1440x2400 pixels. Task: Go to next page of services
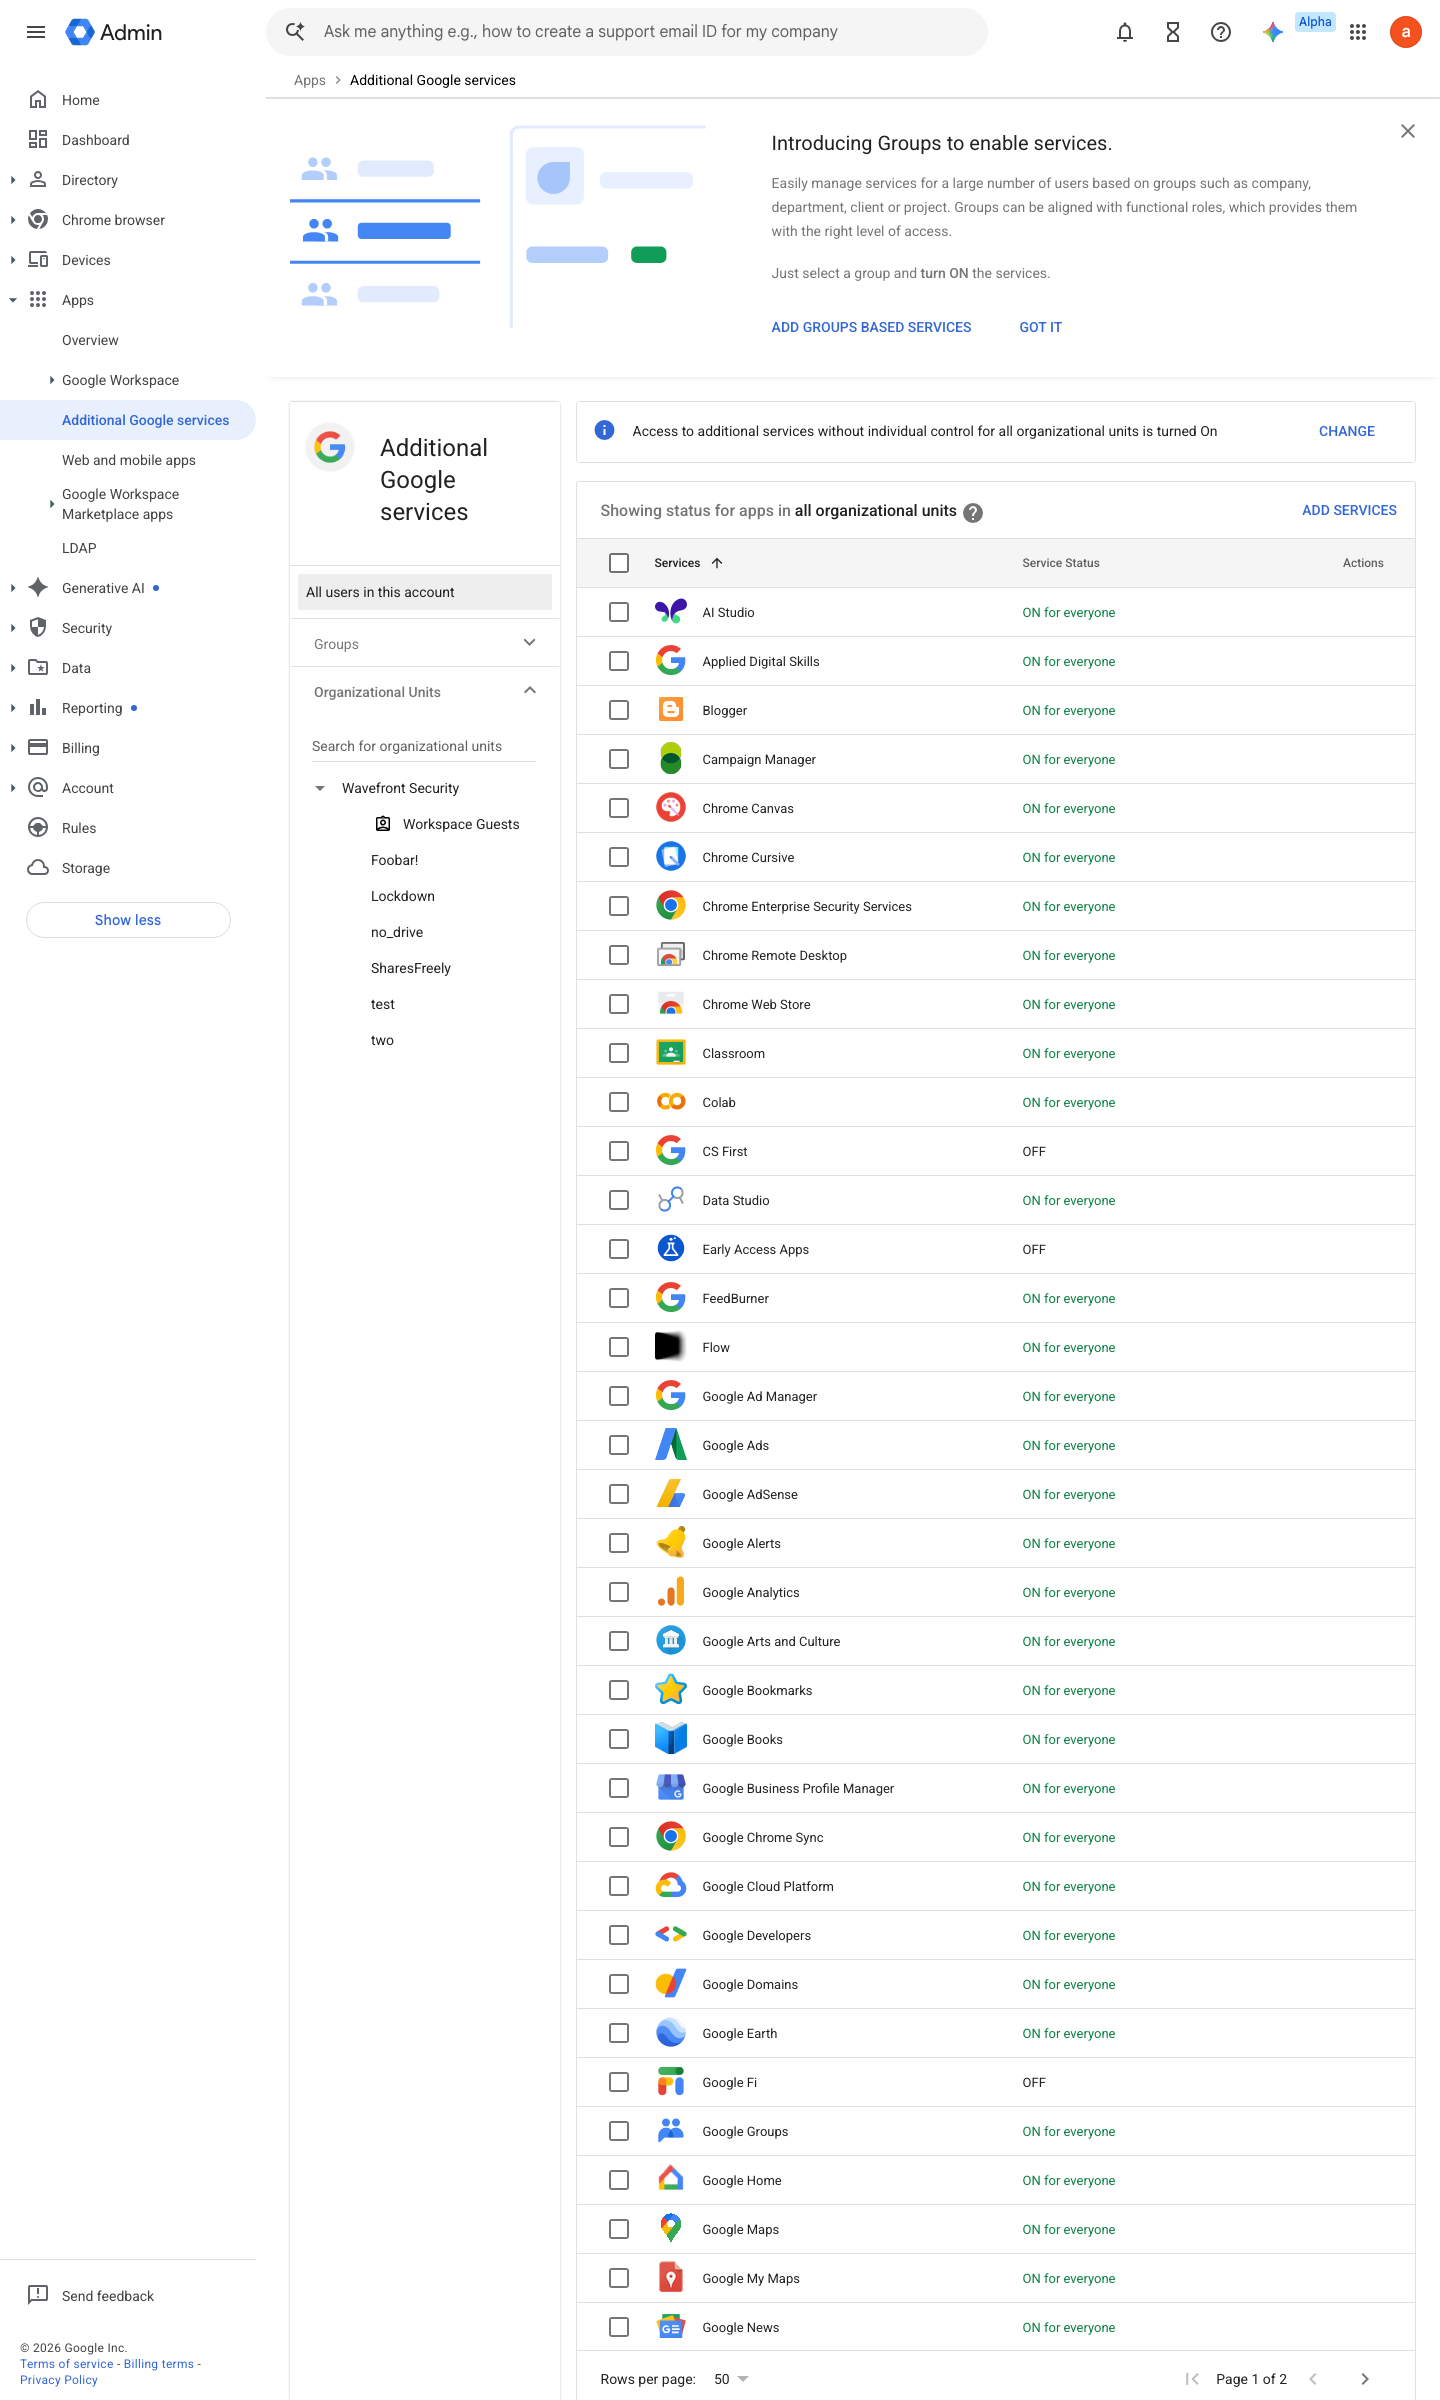pos(1365,2379)
